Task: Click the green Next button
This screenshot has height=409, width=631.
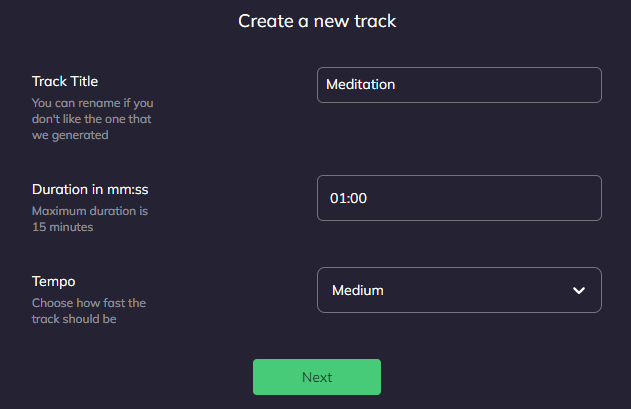Action: [316, 377]
